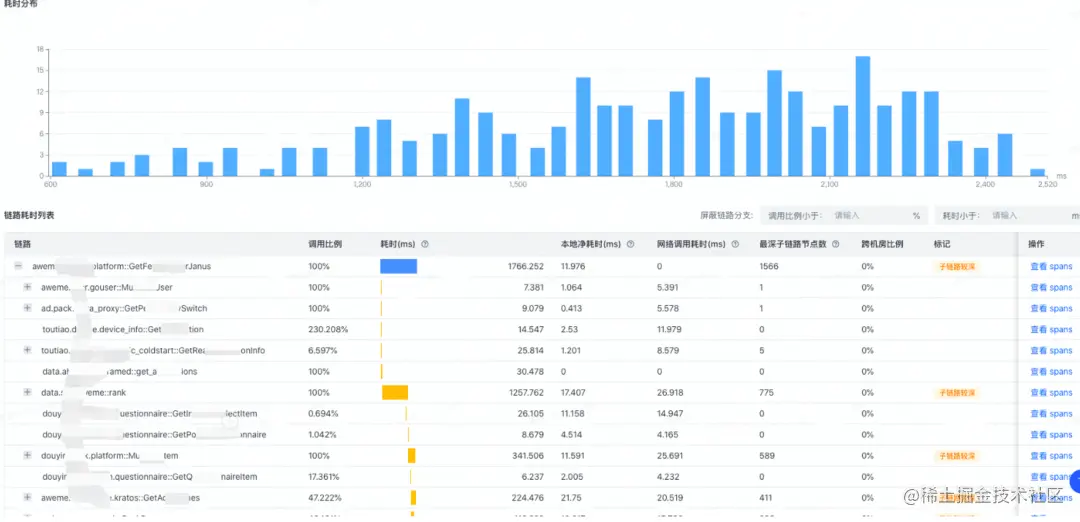Screen dimensions: 1080x522
Task: Click the 230.208% call ratio cell
Action: click(328, 329)
